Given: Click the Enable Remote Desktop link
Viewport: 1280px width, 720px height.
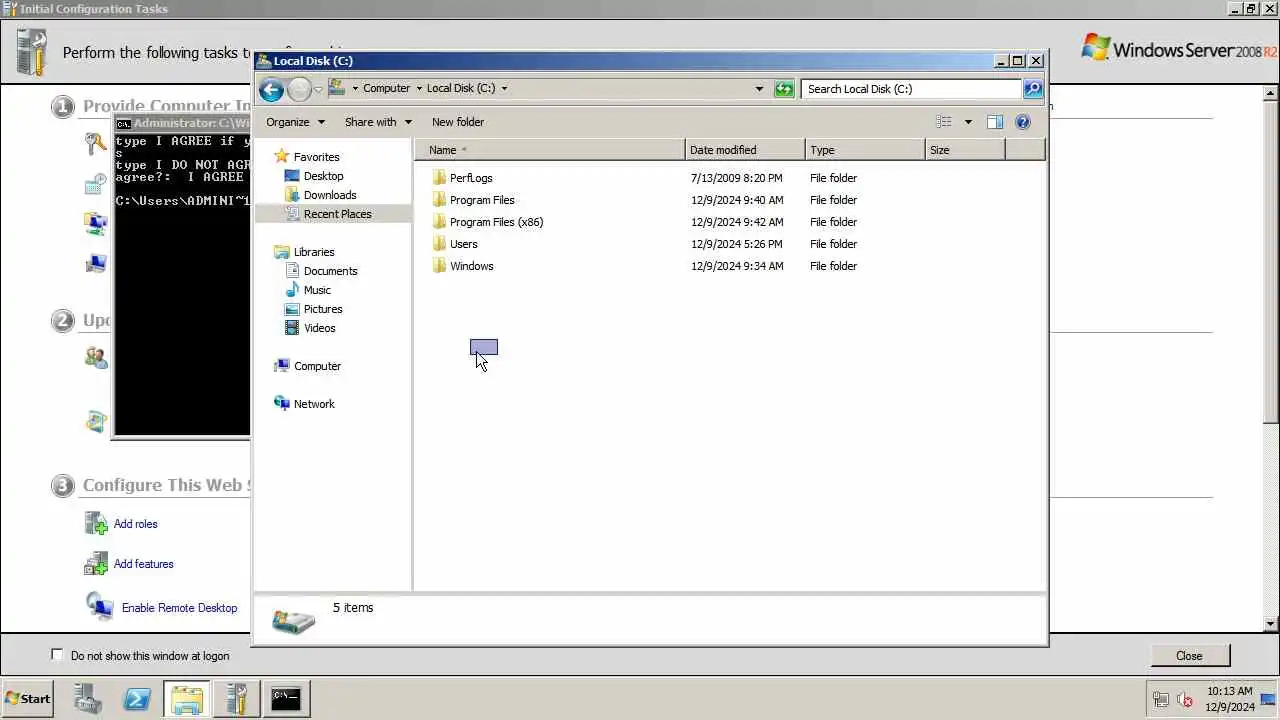Looking at the screenshot, I should (179, 608).
